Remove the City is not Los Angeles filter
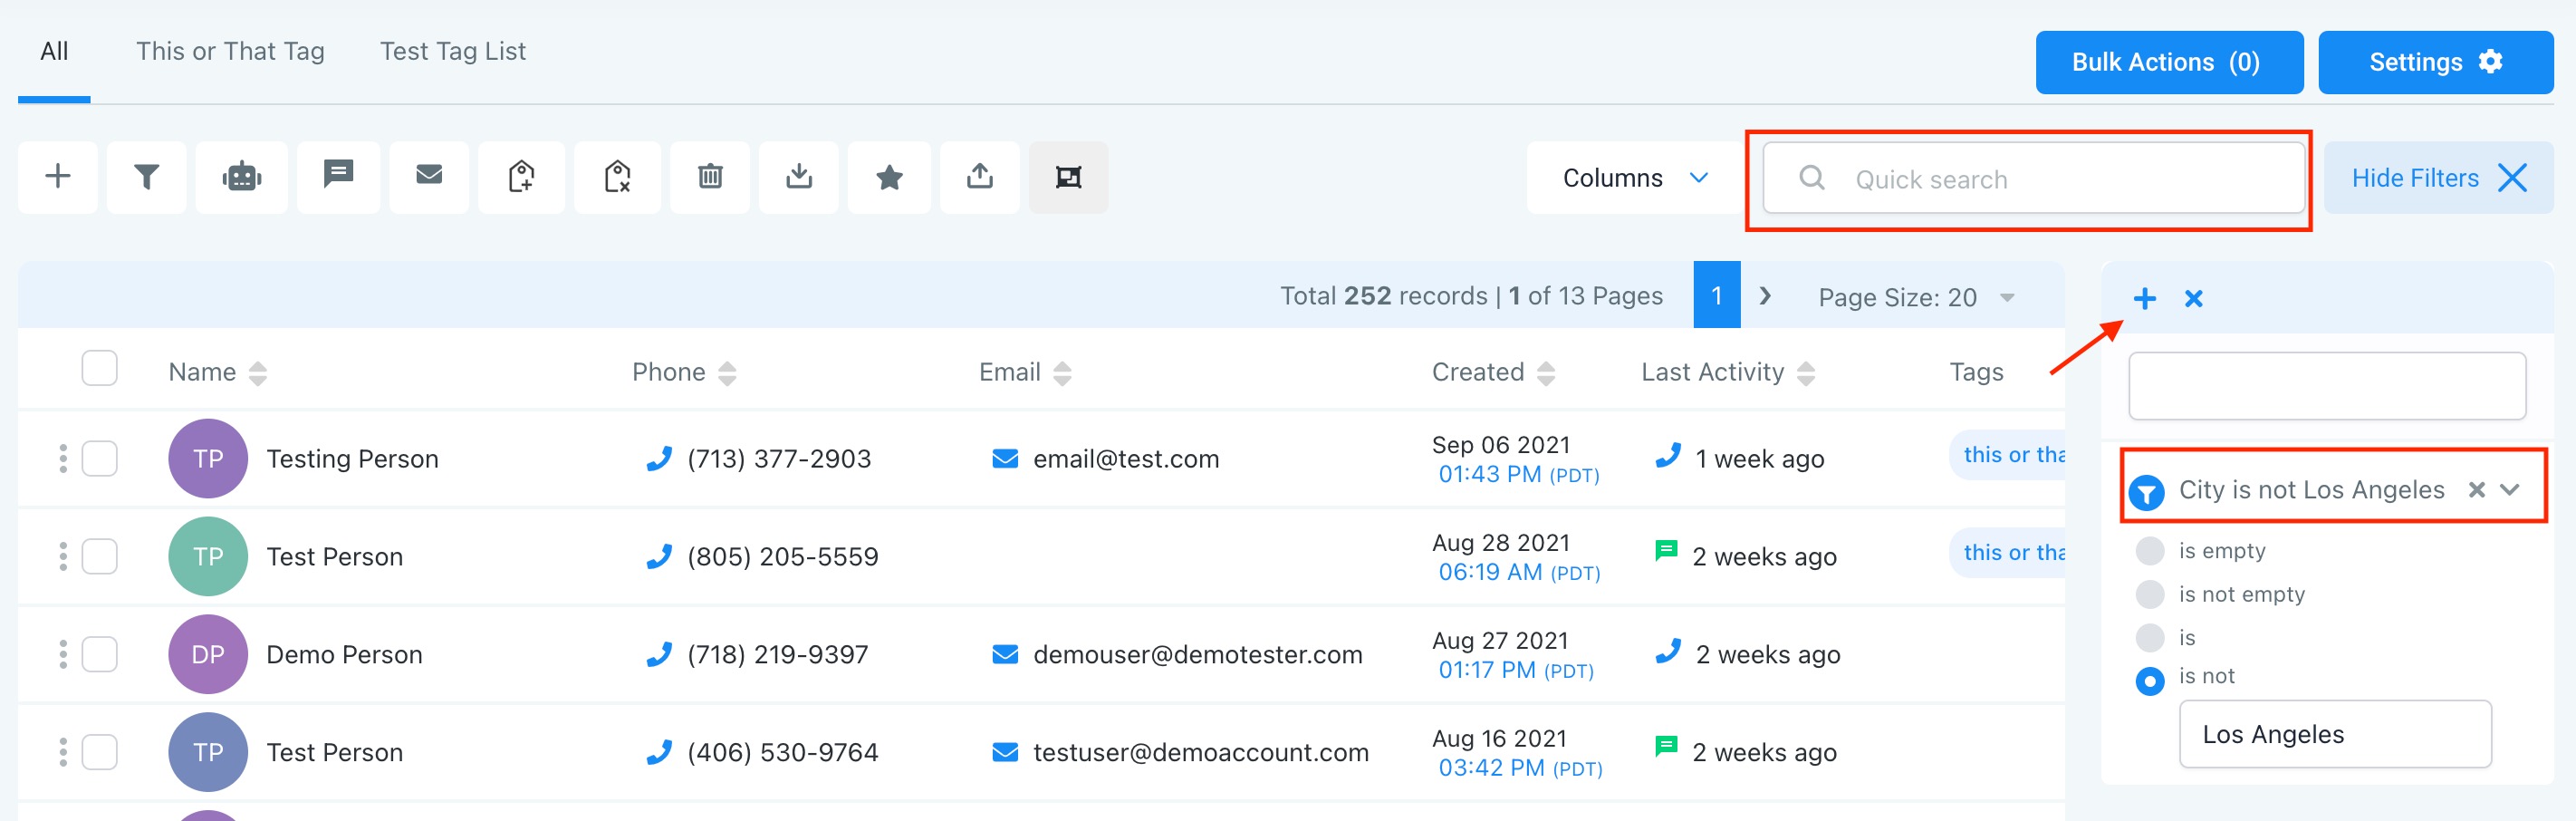Screen dimensions: 2576x821 [x=2477, y=490]
